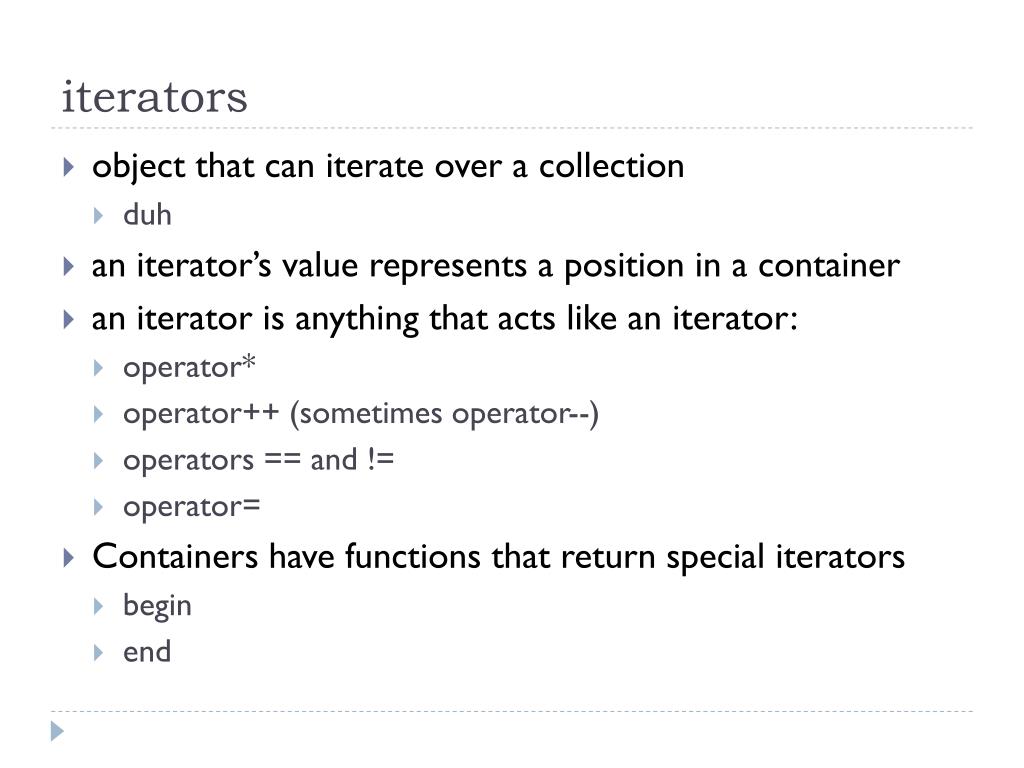1024x768 pixels.
Task: Click the 'iterators' slide title
Action: point(155,97)
